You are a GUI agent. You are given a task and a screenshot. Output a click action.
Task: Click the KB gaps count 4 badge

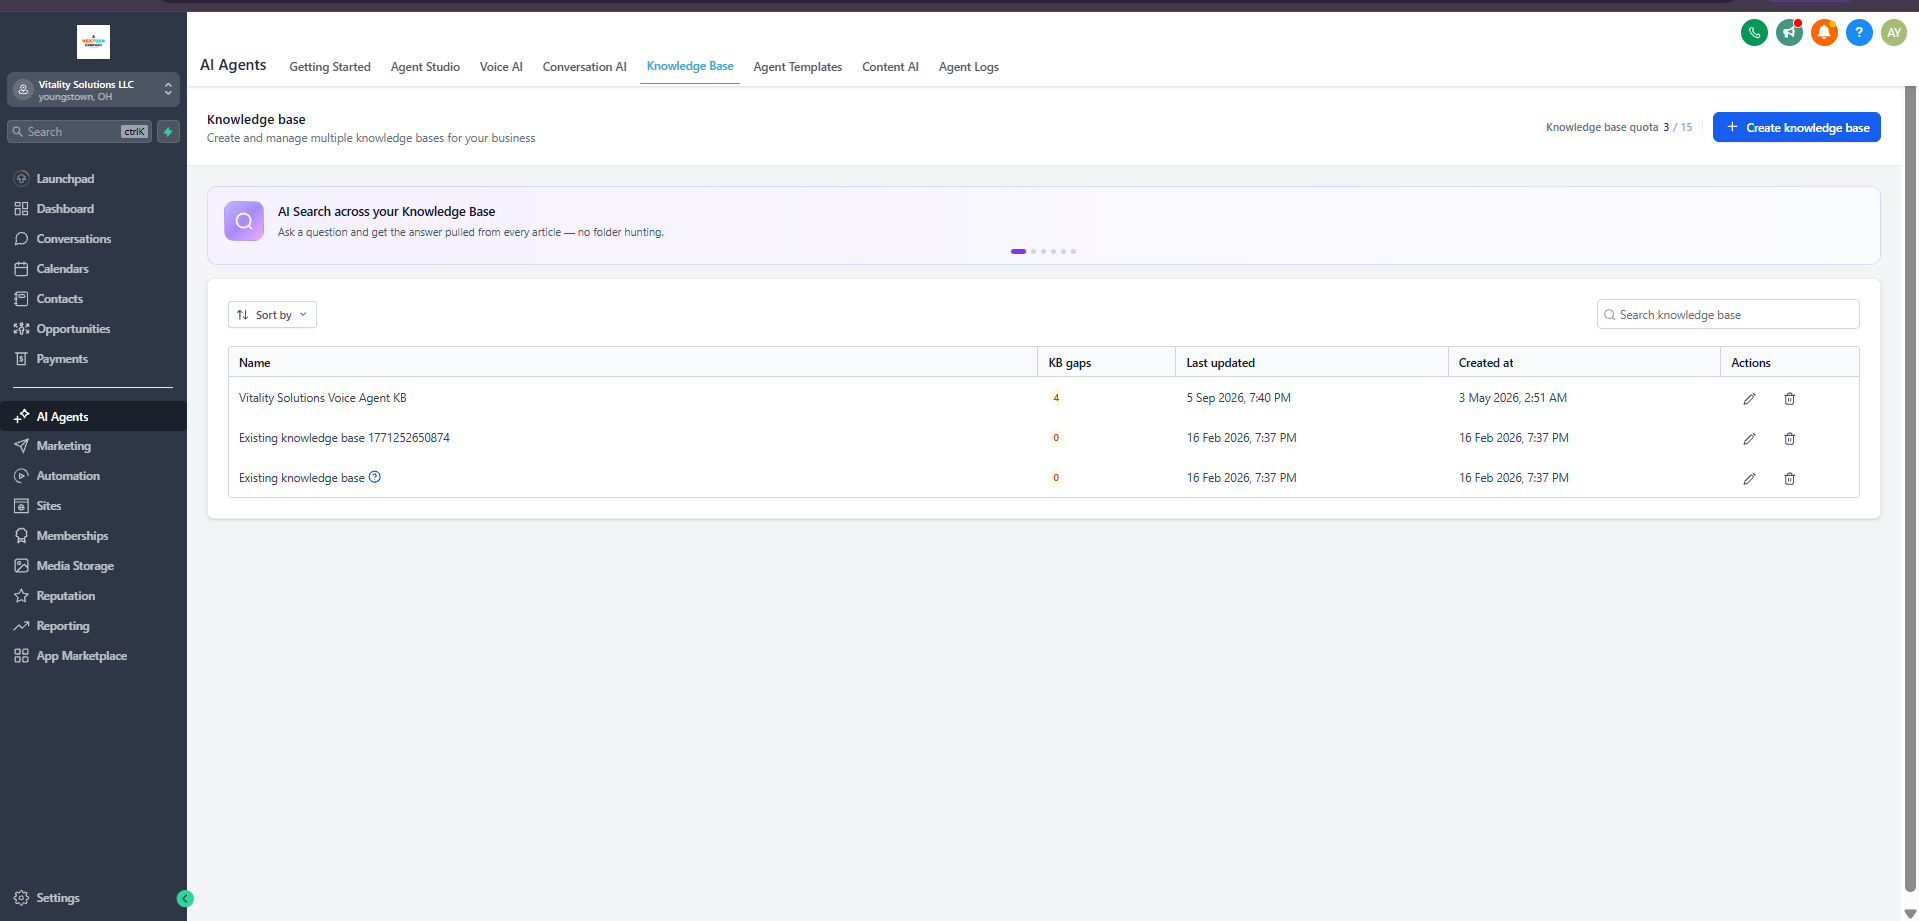coord(1056,398)
